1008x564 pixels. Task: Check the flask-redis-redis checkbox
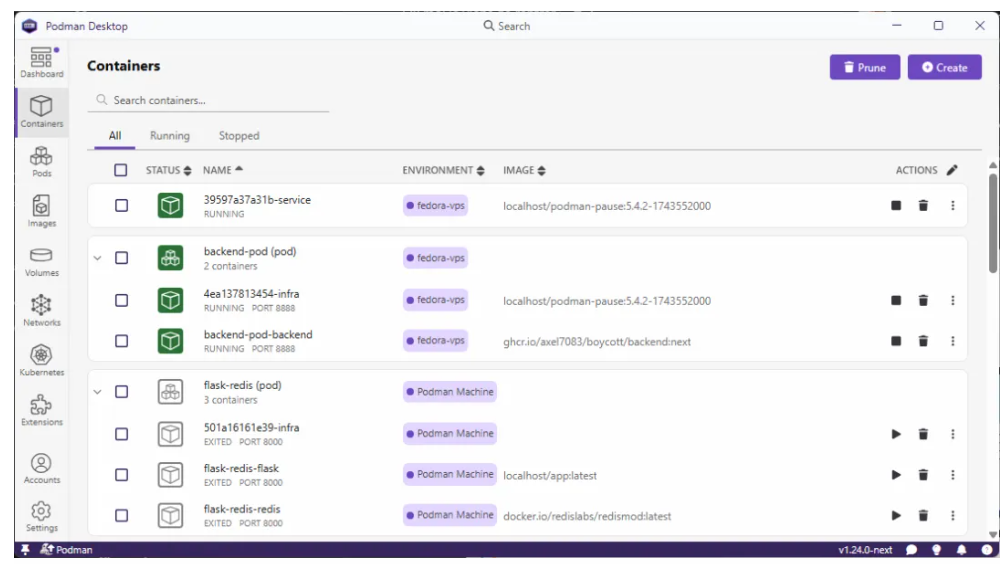(x=121, y=515)
